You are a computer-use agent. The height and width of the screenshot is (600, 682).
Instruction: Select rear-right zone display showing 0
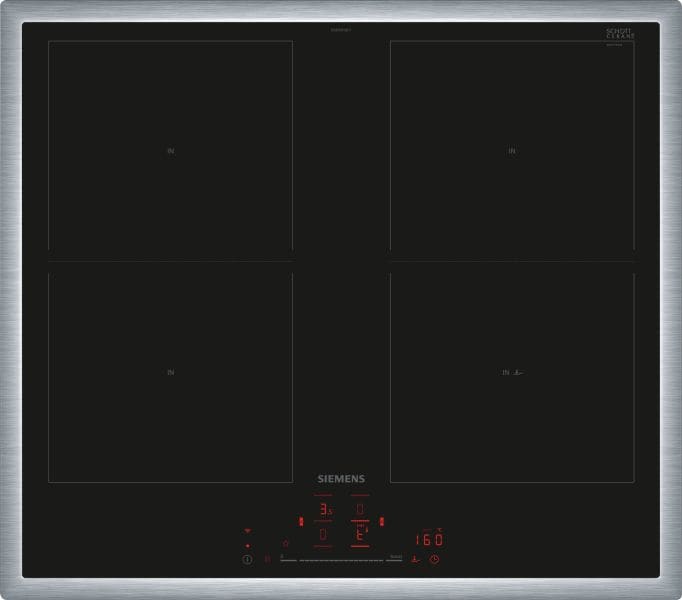click(x=360, y=509)
